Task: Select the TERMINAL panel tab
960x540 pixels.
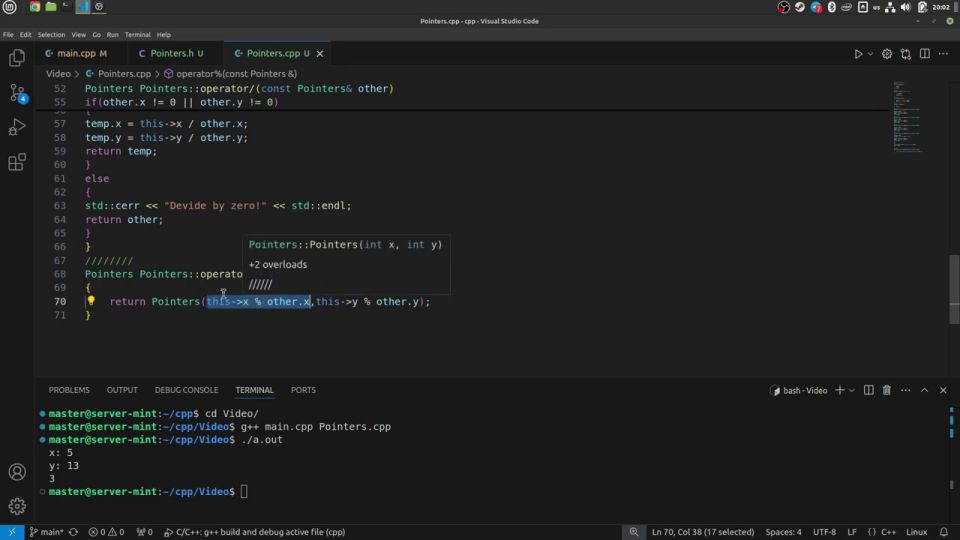Action: 255,390
